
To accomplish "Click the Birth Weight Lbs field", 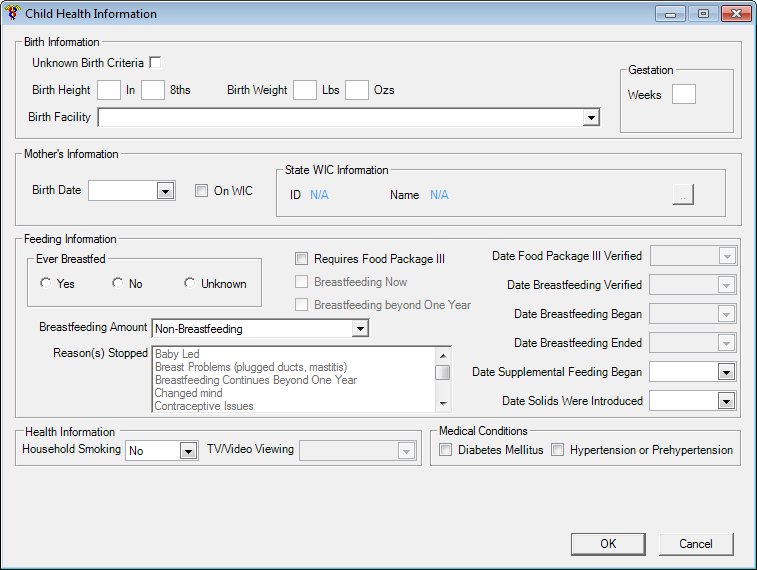I will click(x=305, y=90).
